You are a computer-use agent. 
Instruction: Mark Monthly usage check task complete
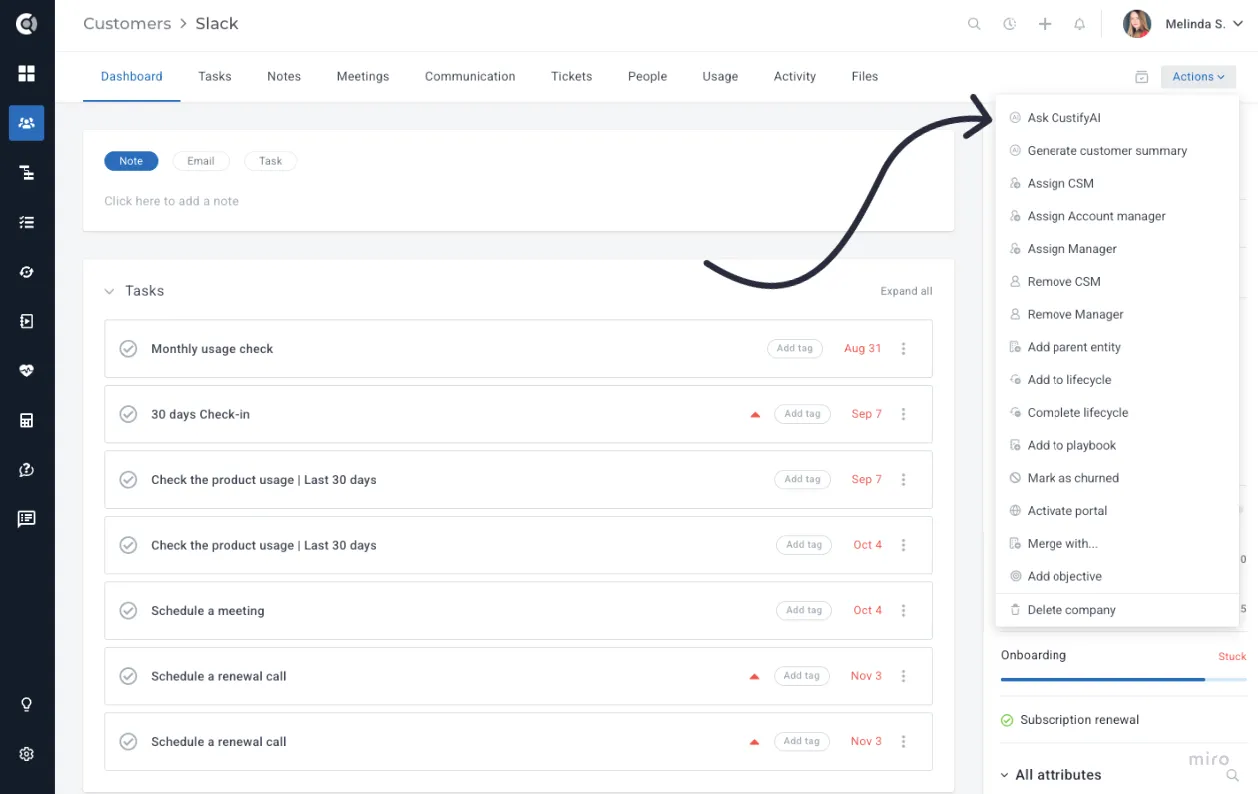pyautogui.click(x=128, y=349)
